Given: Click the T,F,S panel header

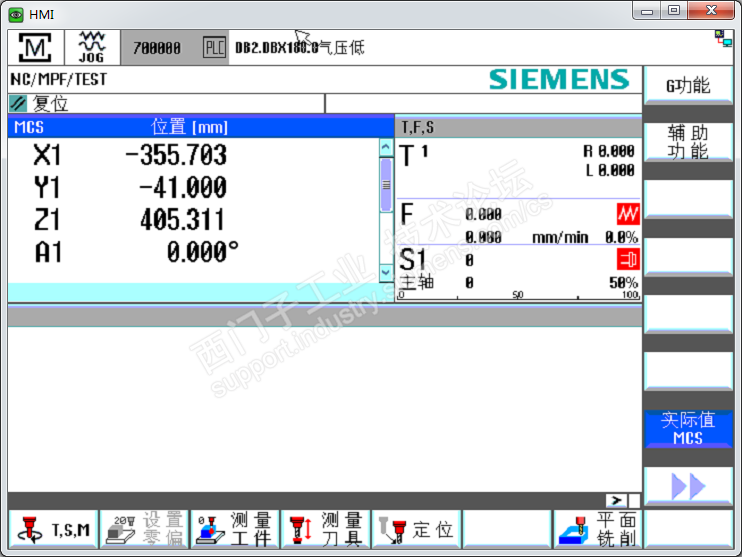Looking at the screenshot, I should (x=518, y=127).
